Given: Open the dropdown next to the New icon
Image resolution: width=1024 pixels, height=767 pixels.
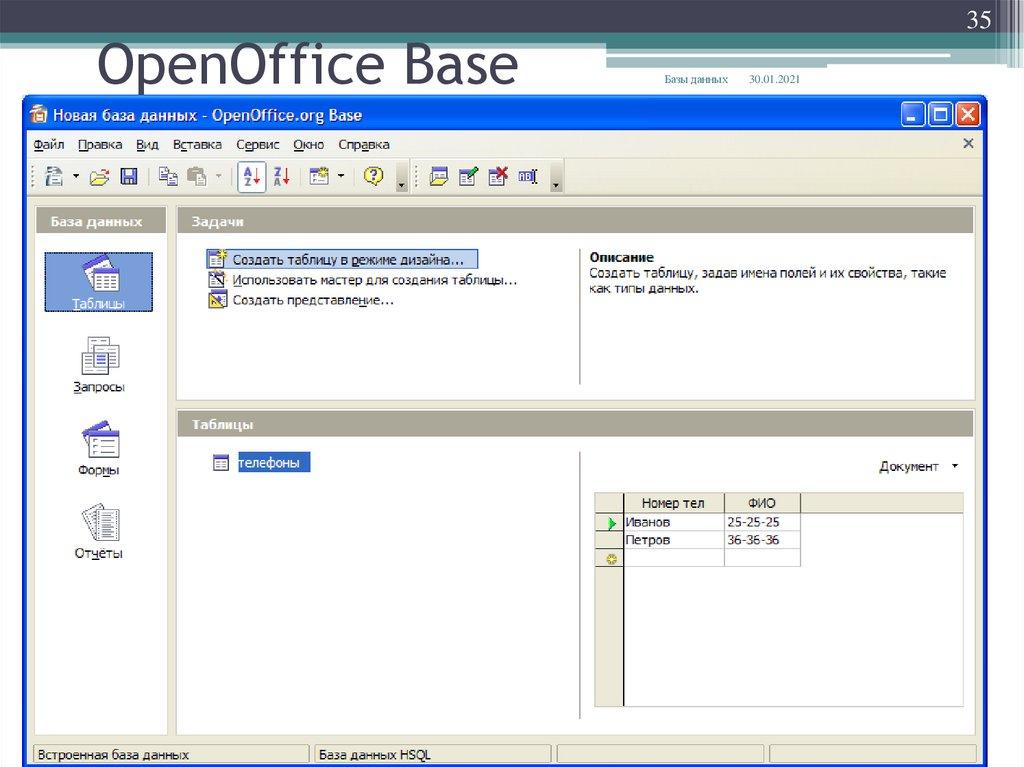Looking at the screenshot, I should click(77, 175).
